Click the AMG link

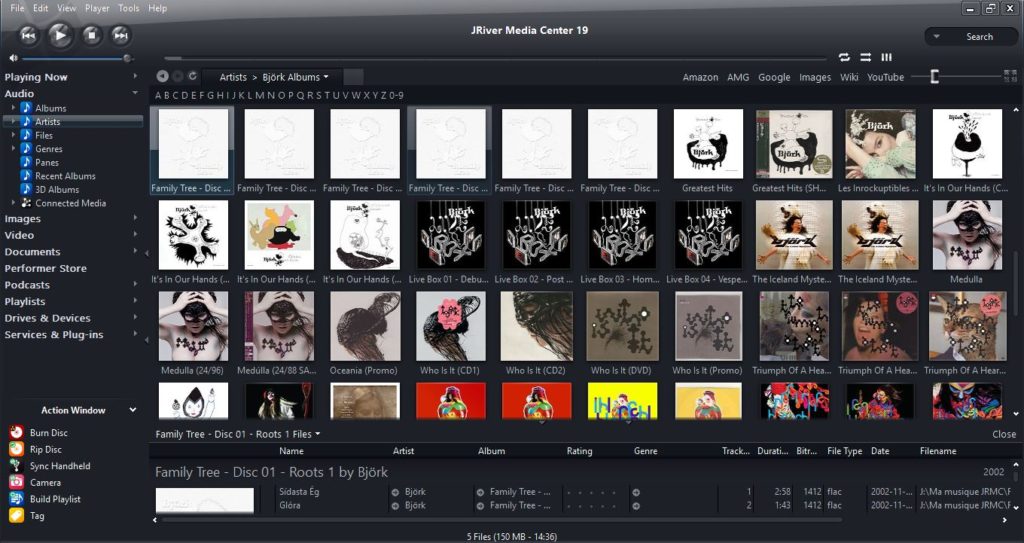738,77
